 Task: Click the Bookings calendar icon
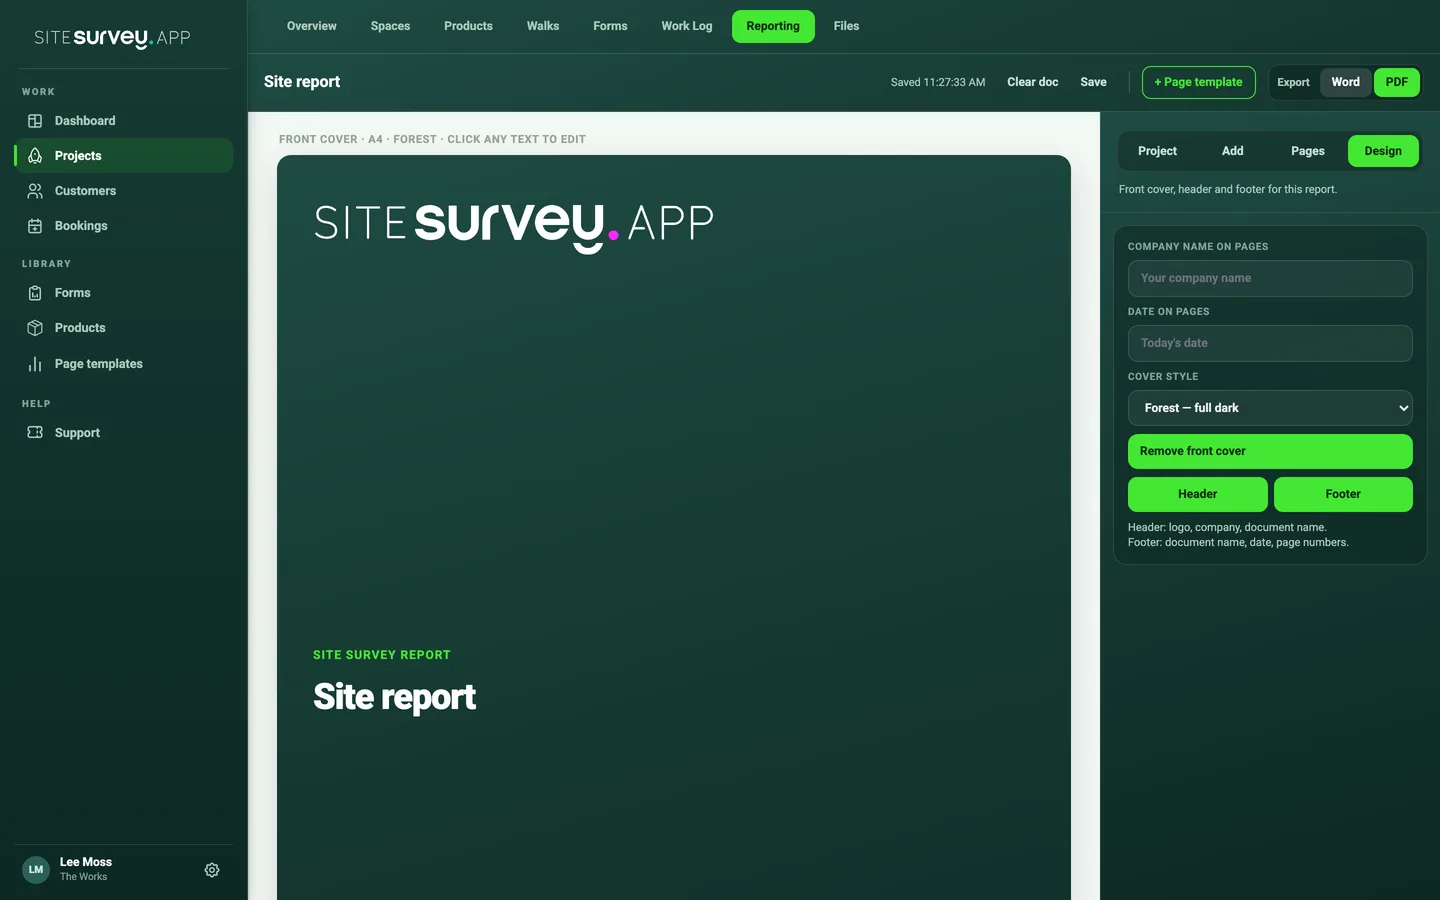(x=35, y=226)
